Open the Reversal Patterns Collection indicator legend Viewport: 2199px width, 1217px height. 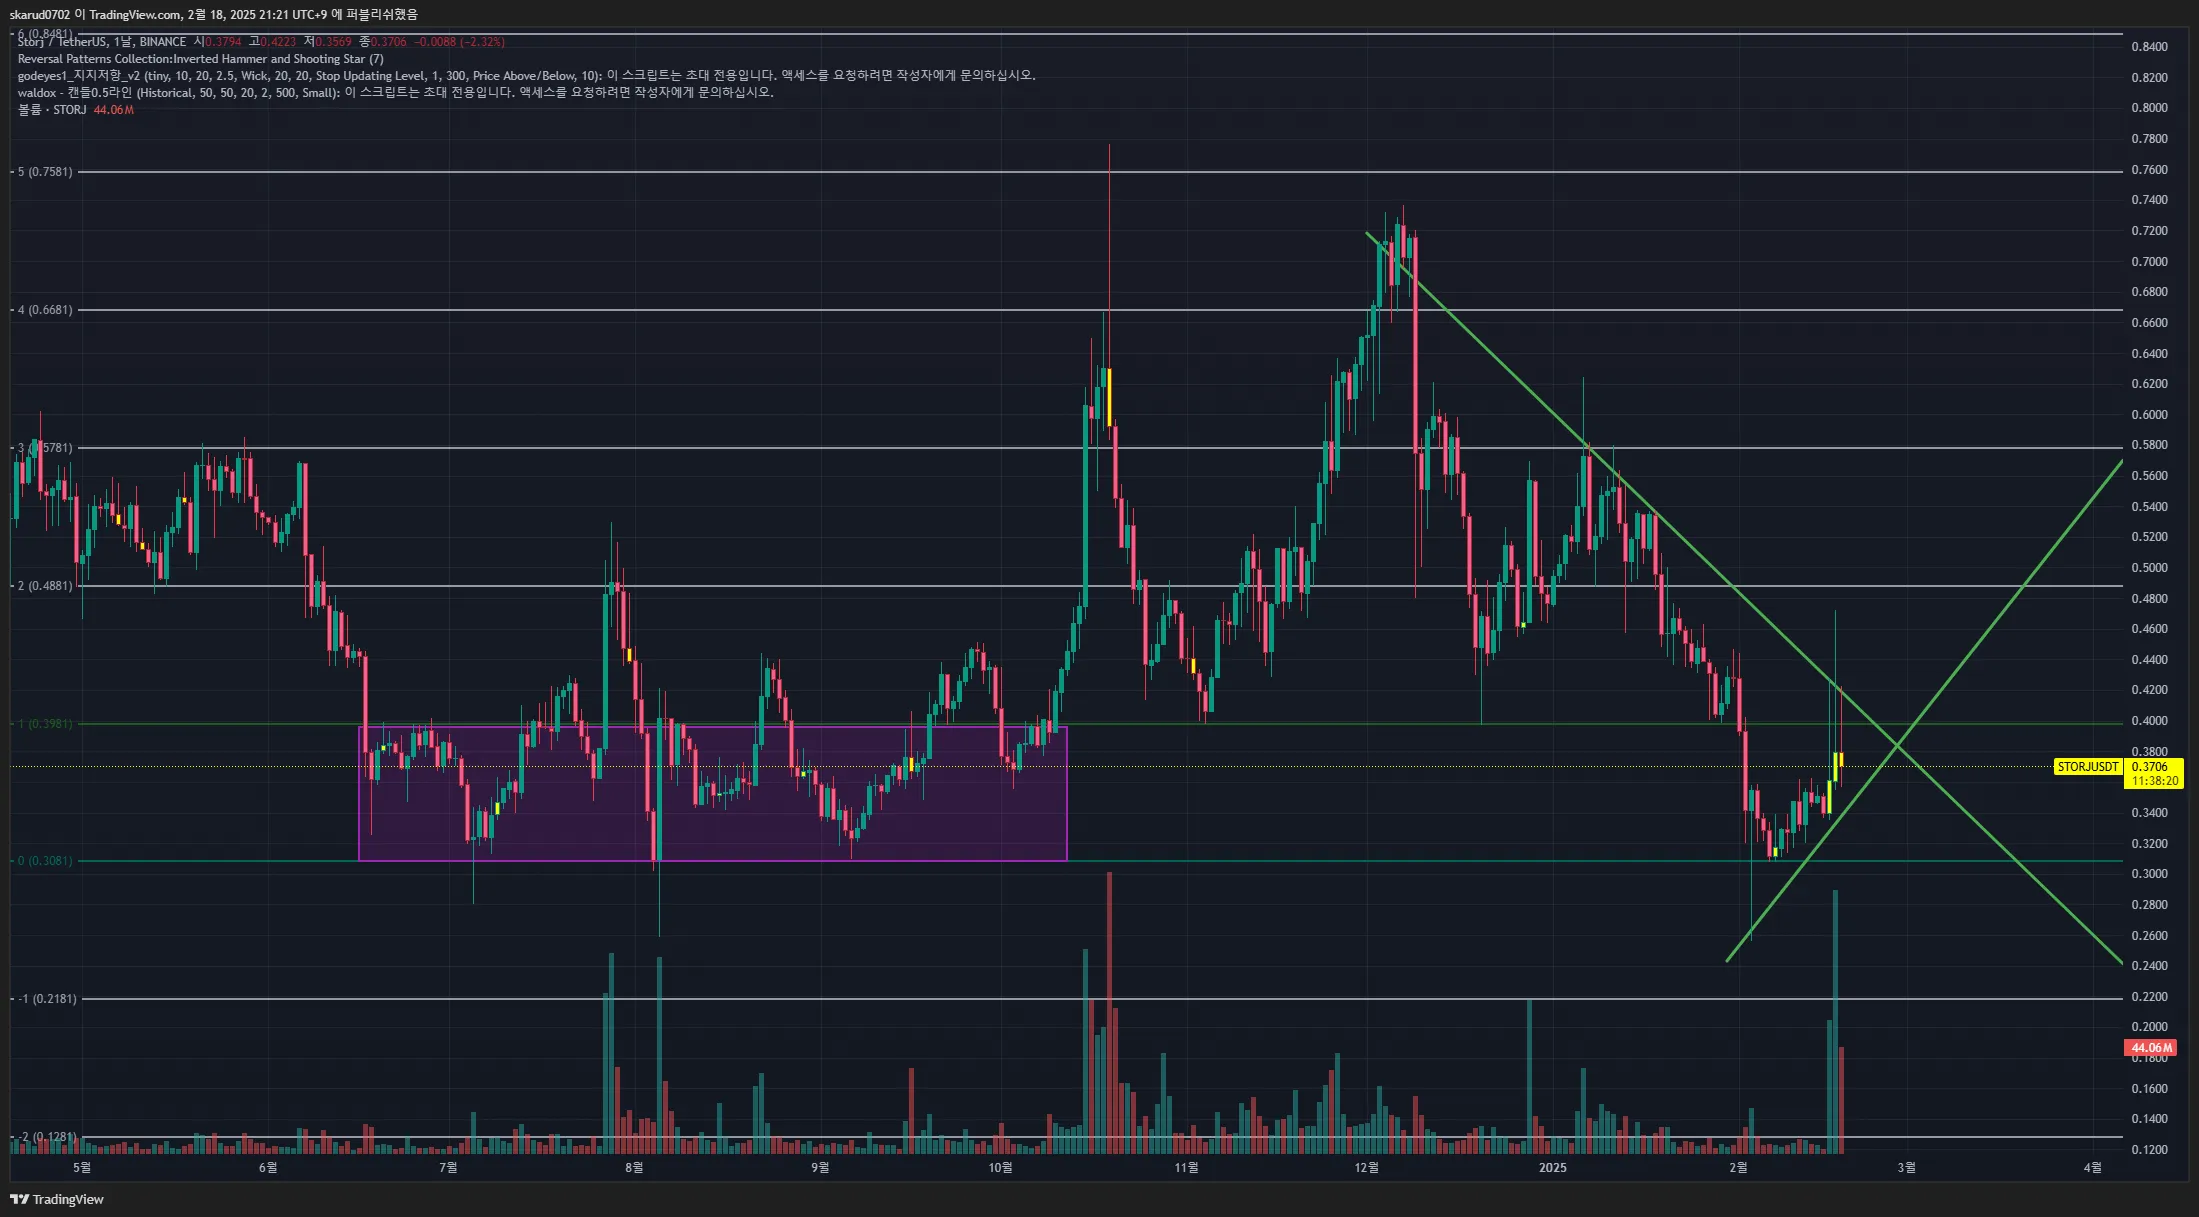[x=200, y=59]
